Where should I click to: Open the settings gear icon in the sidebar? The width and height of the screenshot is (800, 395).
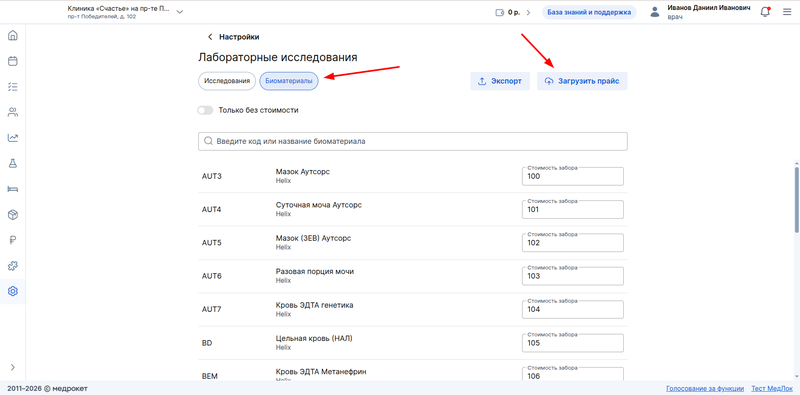pos(13,291)
